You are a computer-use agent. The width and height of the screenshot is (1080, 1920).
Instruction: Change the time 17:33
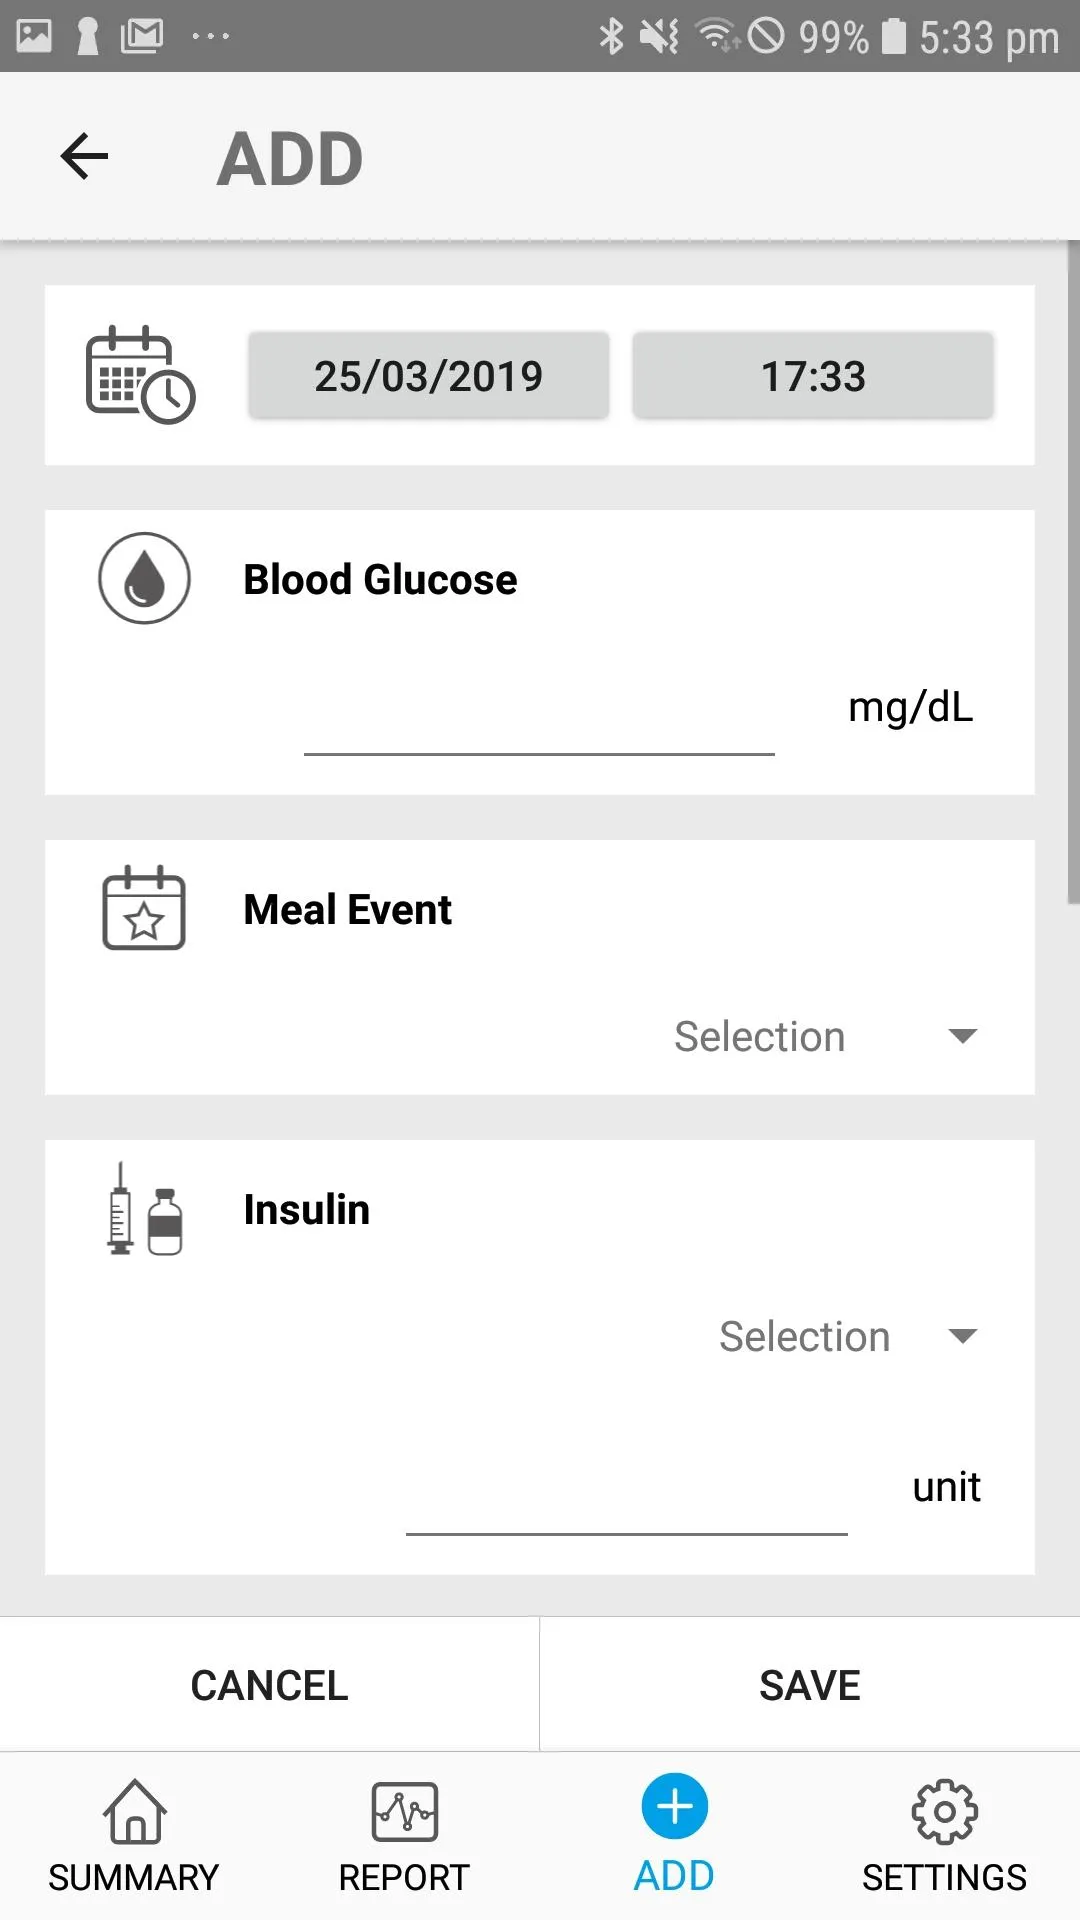point(813,376)
